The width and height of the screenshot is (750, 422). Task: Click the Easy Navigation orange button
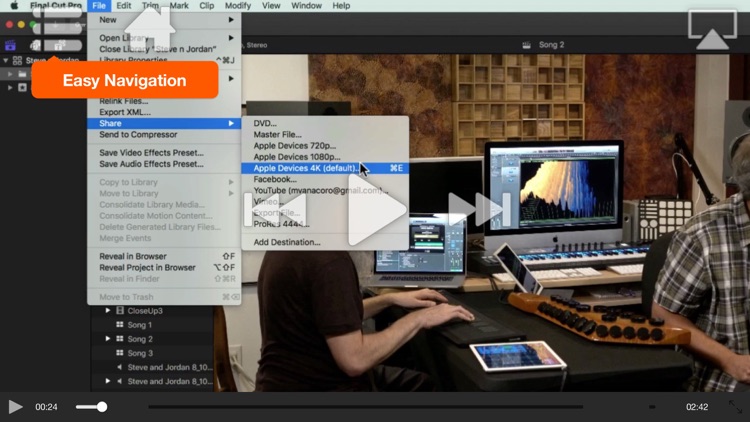click(x=125, y=80)
